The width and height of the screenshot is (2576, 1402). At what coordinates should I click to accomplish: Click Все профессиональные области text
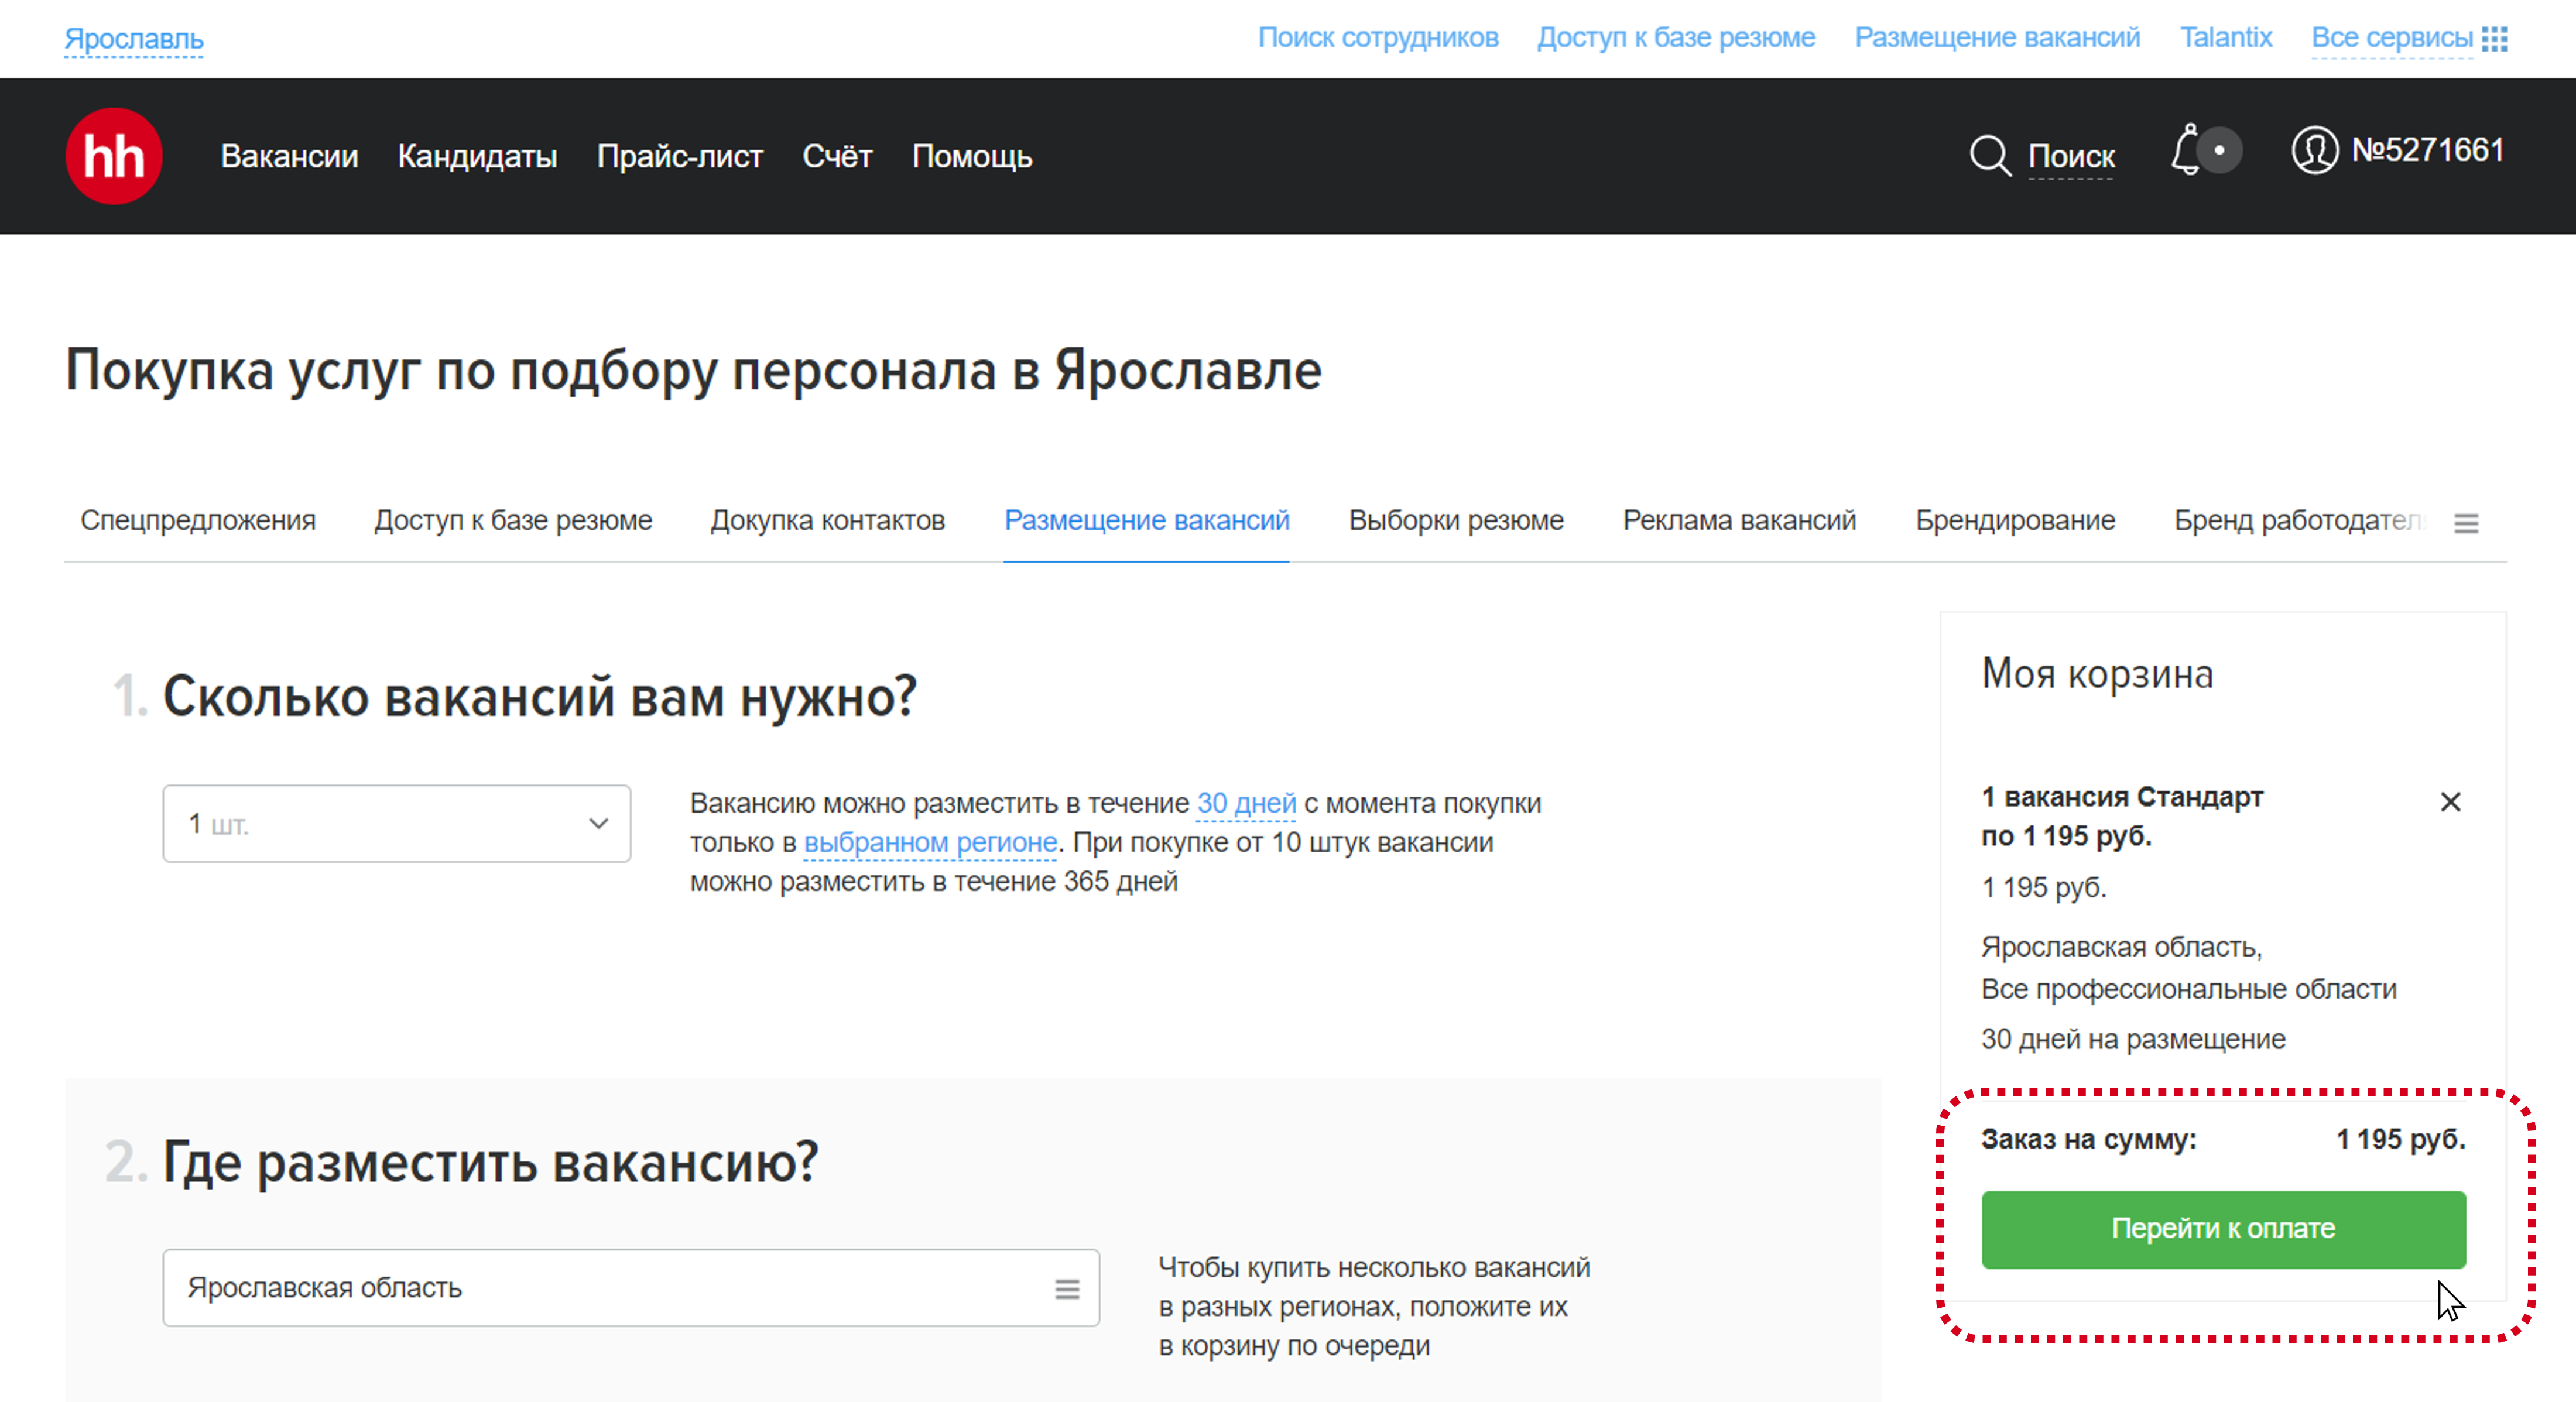tap(2189, 990)
